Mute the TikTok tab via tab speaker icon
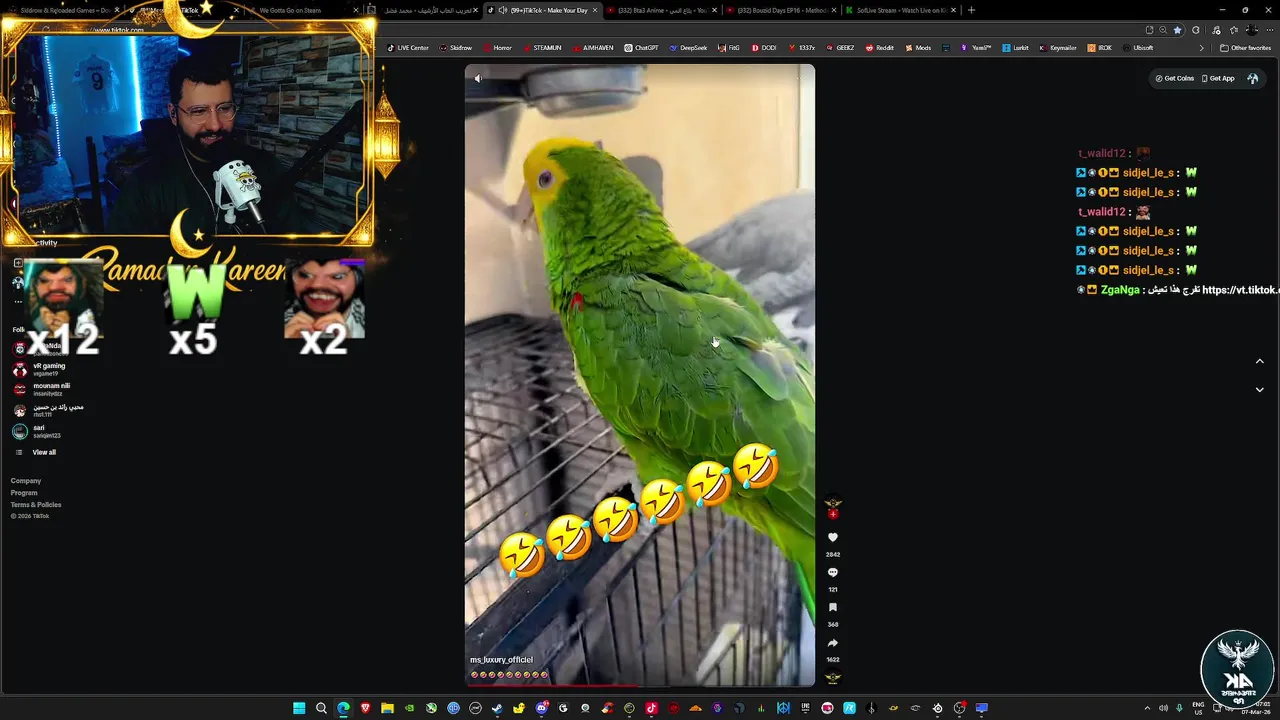 point(503,10)
